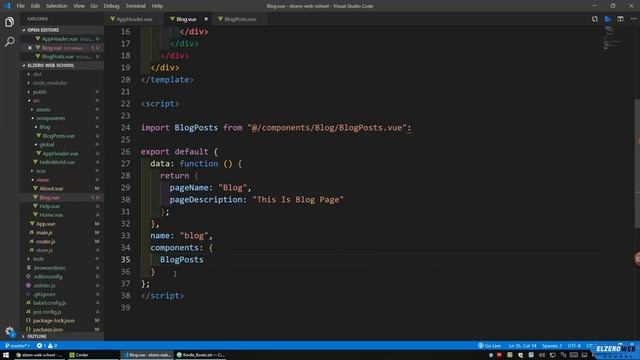Collapse the src folder

pyautogui.click(x=36, y=100)
